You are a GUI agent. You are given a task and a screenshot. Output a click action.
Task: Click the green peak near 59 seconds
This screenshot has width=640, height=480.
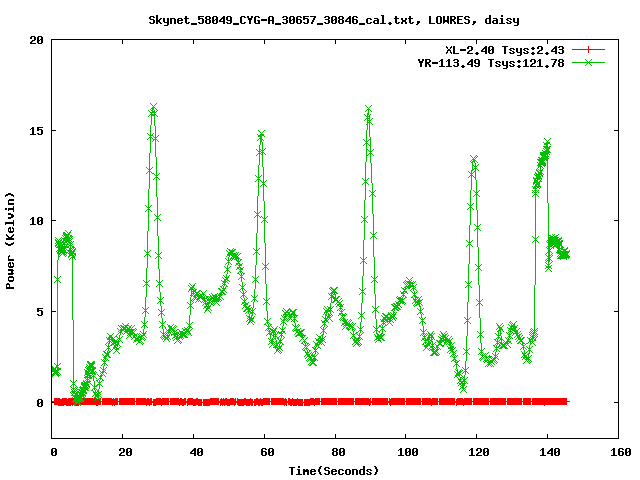pyautogui.click(x=261, y=134)
